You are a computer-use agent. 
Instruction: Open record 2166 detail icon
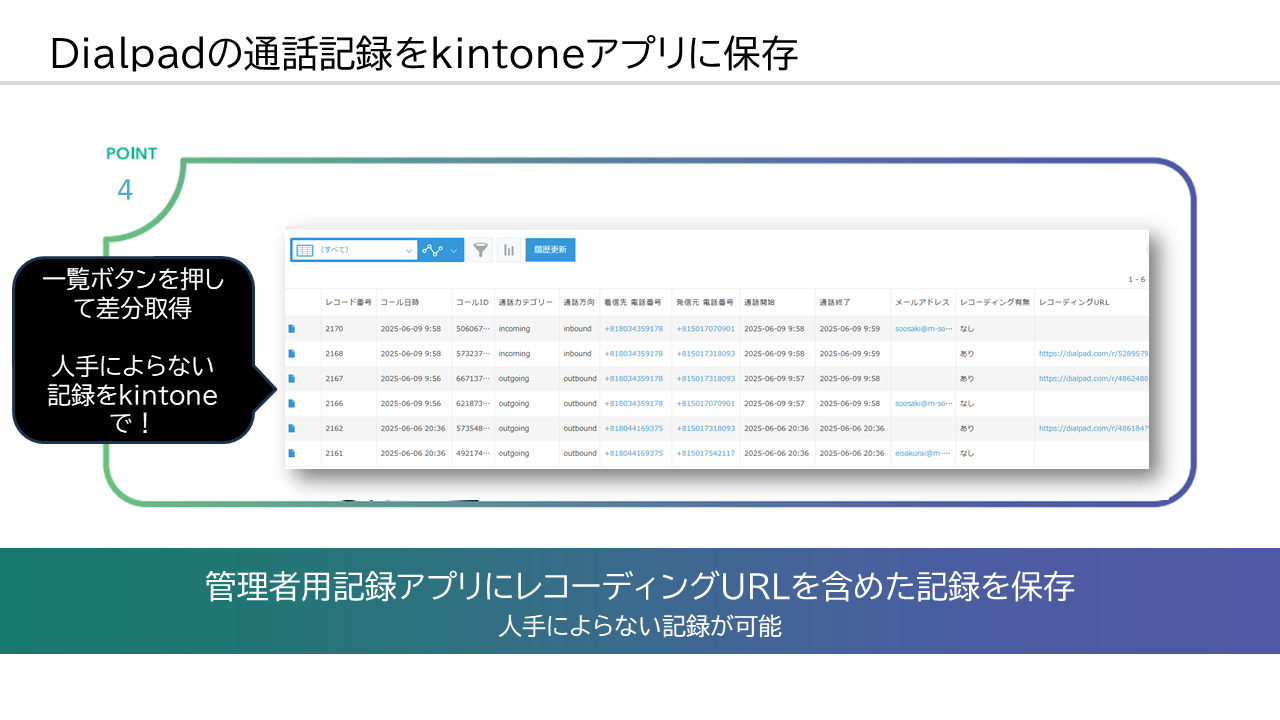coord(292,403)
